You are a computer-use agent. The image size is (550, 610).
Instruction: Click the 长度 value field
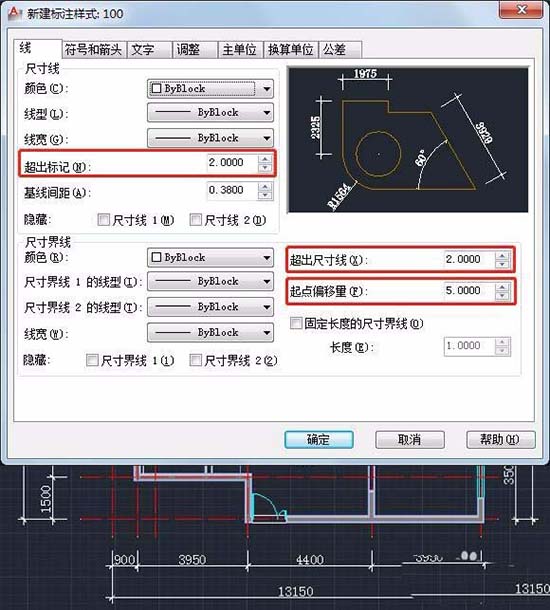[x=469, y=346]
